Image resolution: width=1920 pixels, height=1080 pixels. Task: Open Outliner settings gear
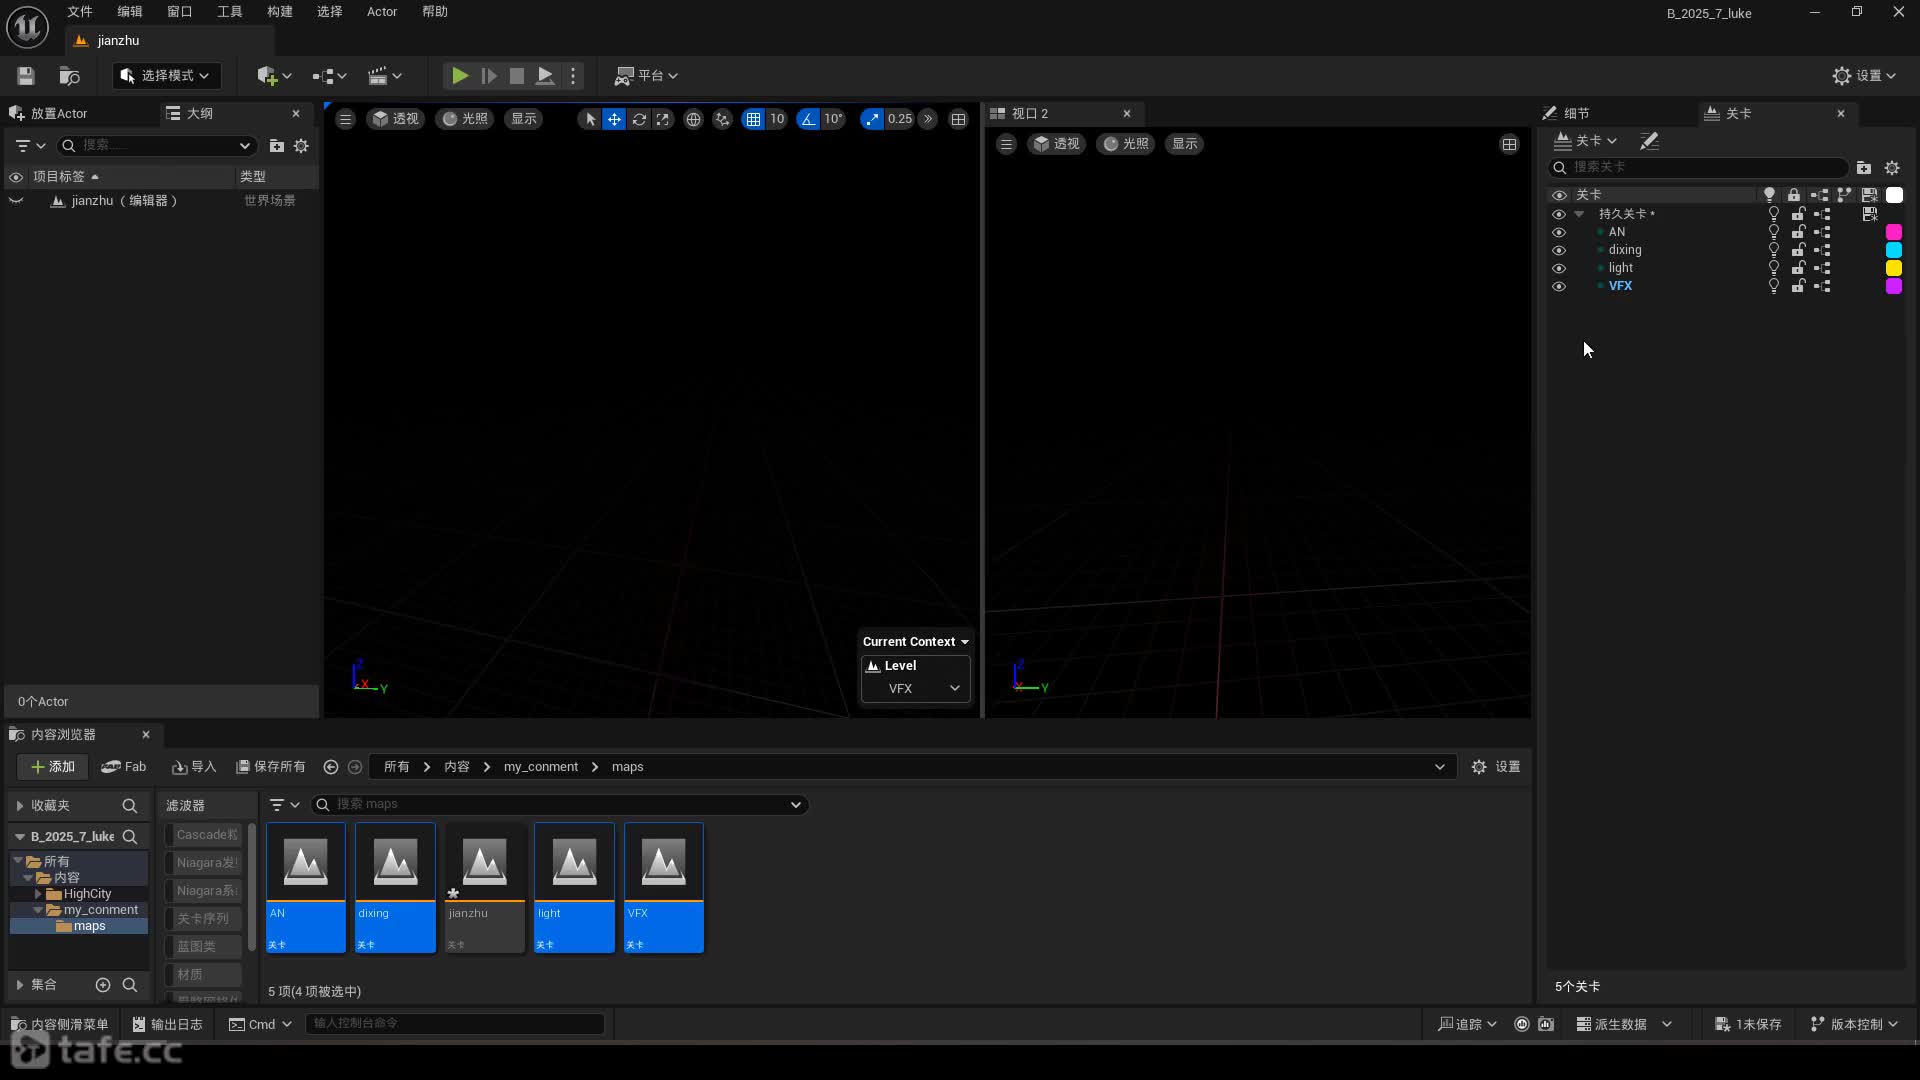(x=301, y=146)
